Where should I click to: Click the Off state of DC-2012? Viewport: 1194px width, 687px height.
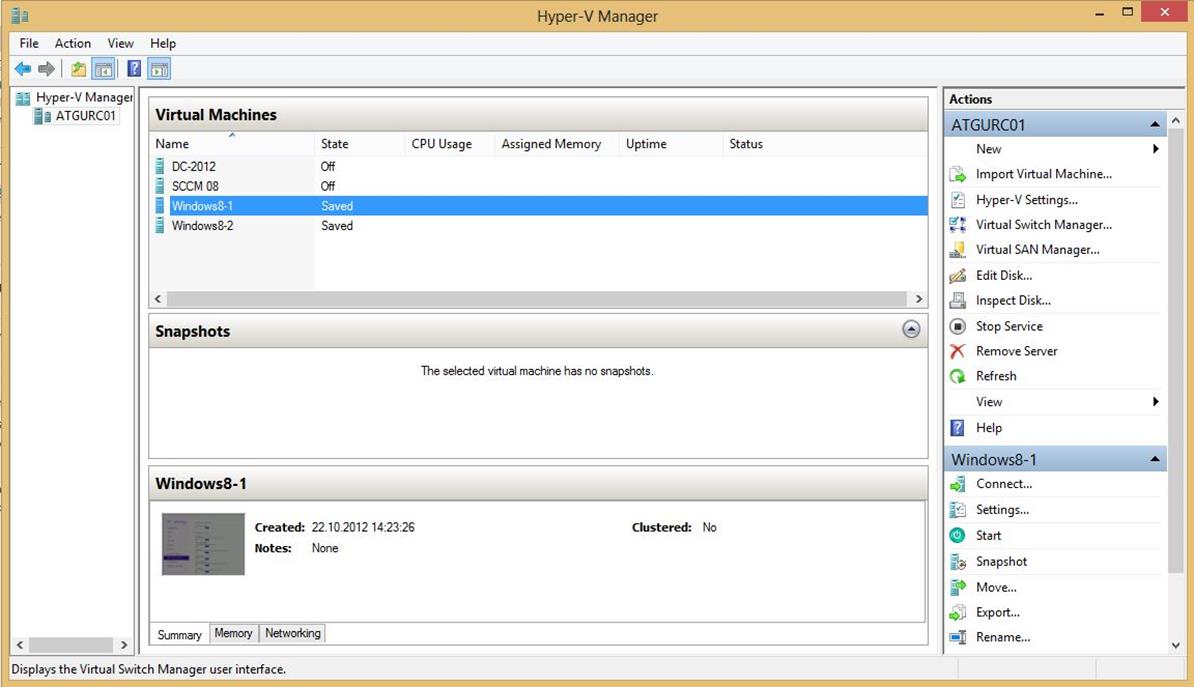(327, 166)
